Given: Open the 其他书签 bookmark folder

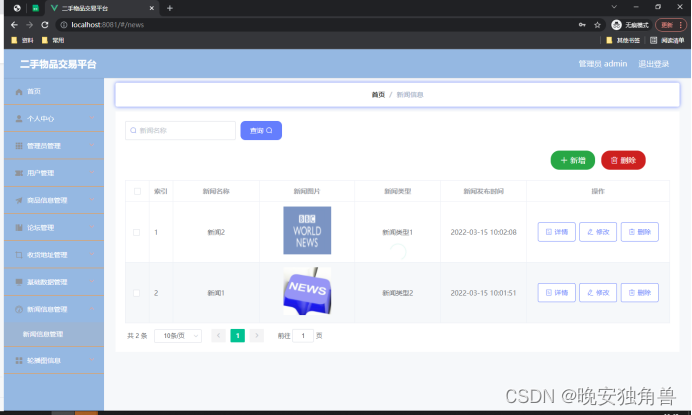Looking at the screenshot, I should click(623, 40).
